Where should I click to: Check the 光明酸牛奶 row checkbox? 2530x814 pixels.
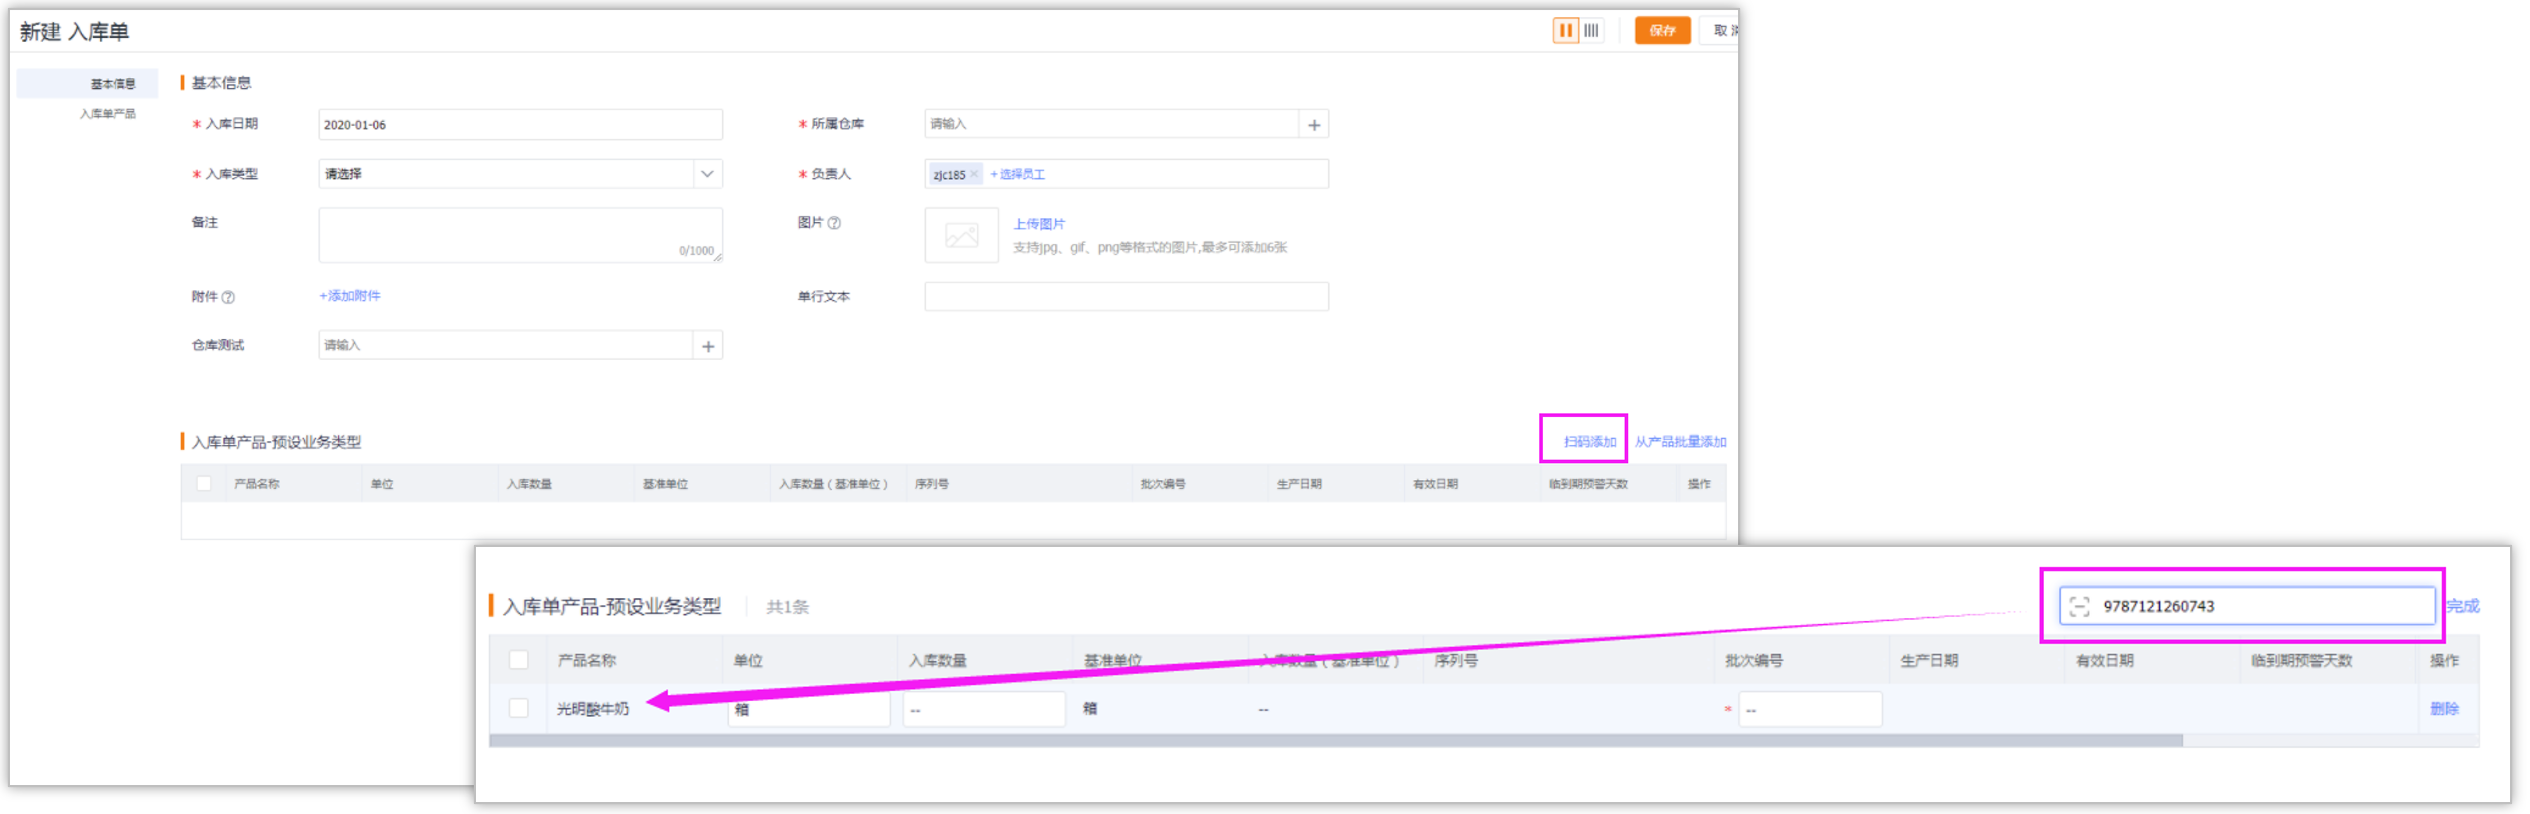(518, 708)
